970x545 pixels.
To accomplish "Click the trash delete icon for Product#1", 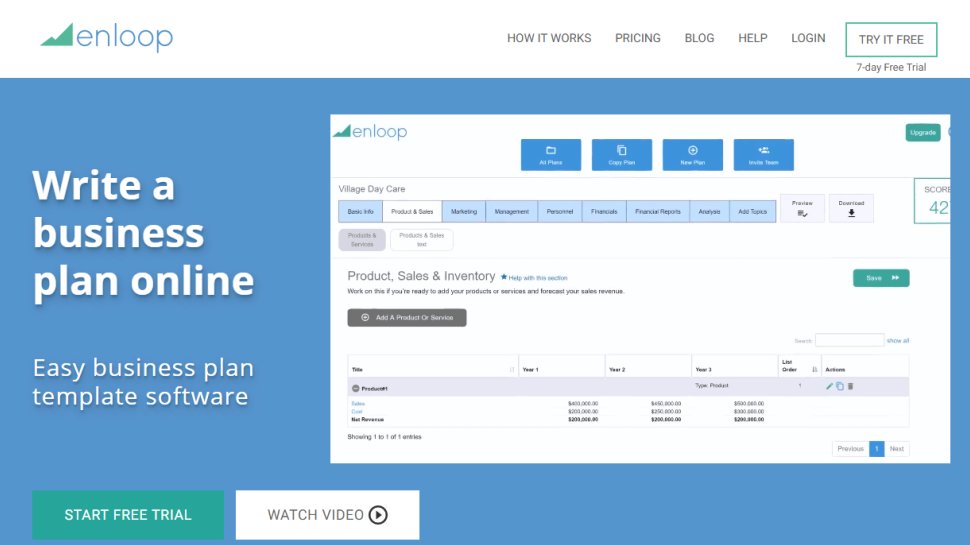I will coord(850,386).
